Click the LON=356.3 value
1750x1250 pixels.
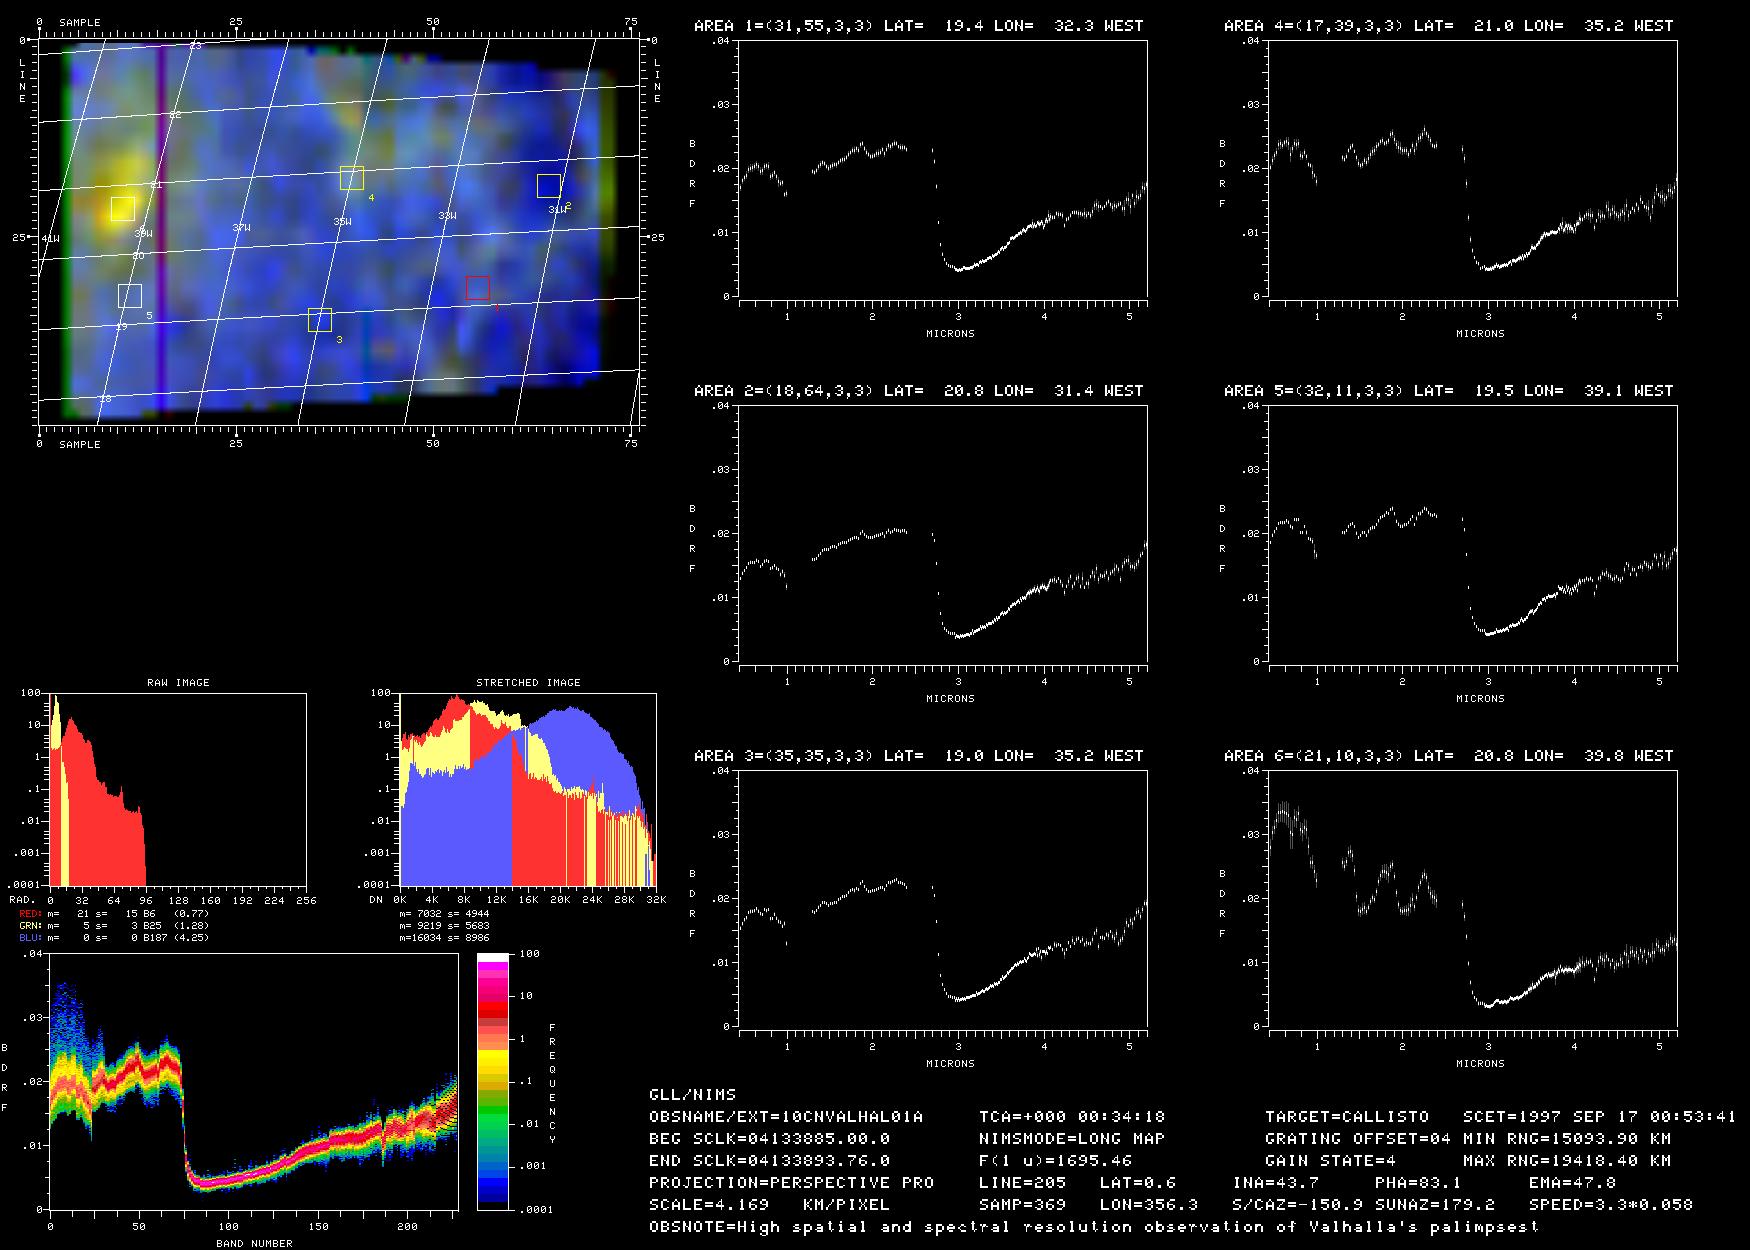tap(1149, 1204)
